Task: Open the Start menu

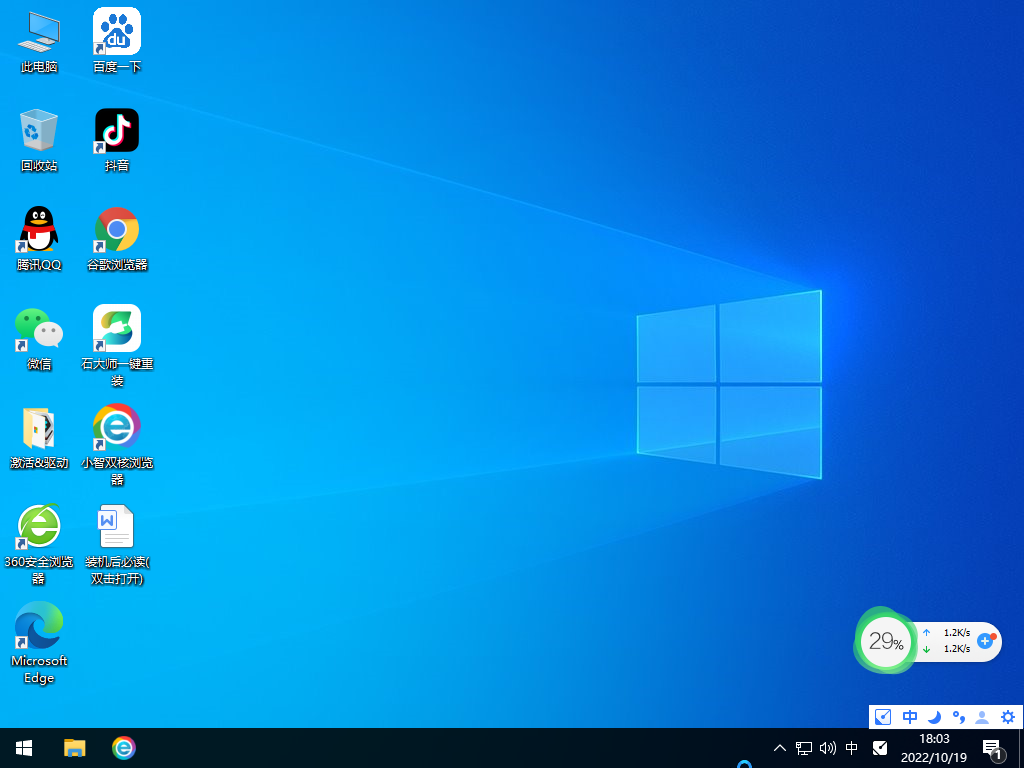Action: point(23,748)
